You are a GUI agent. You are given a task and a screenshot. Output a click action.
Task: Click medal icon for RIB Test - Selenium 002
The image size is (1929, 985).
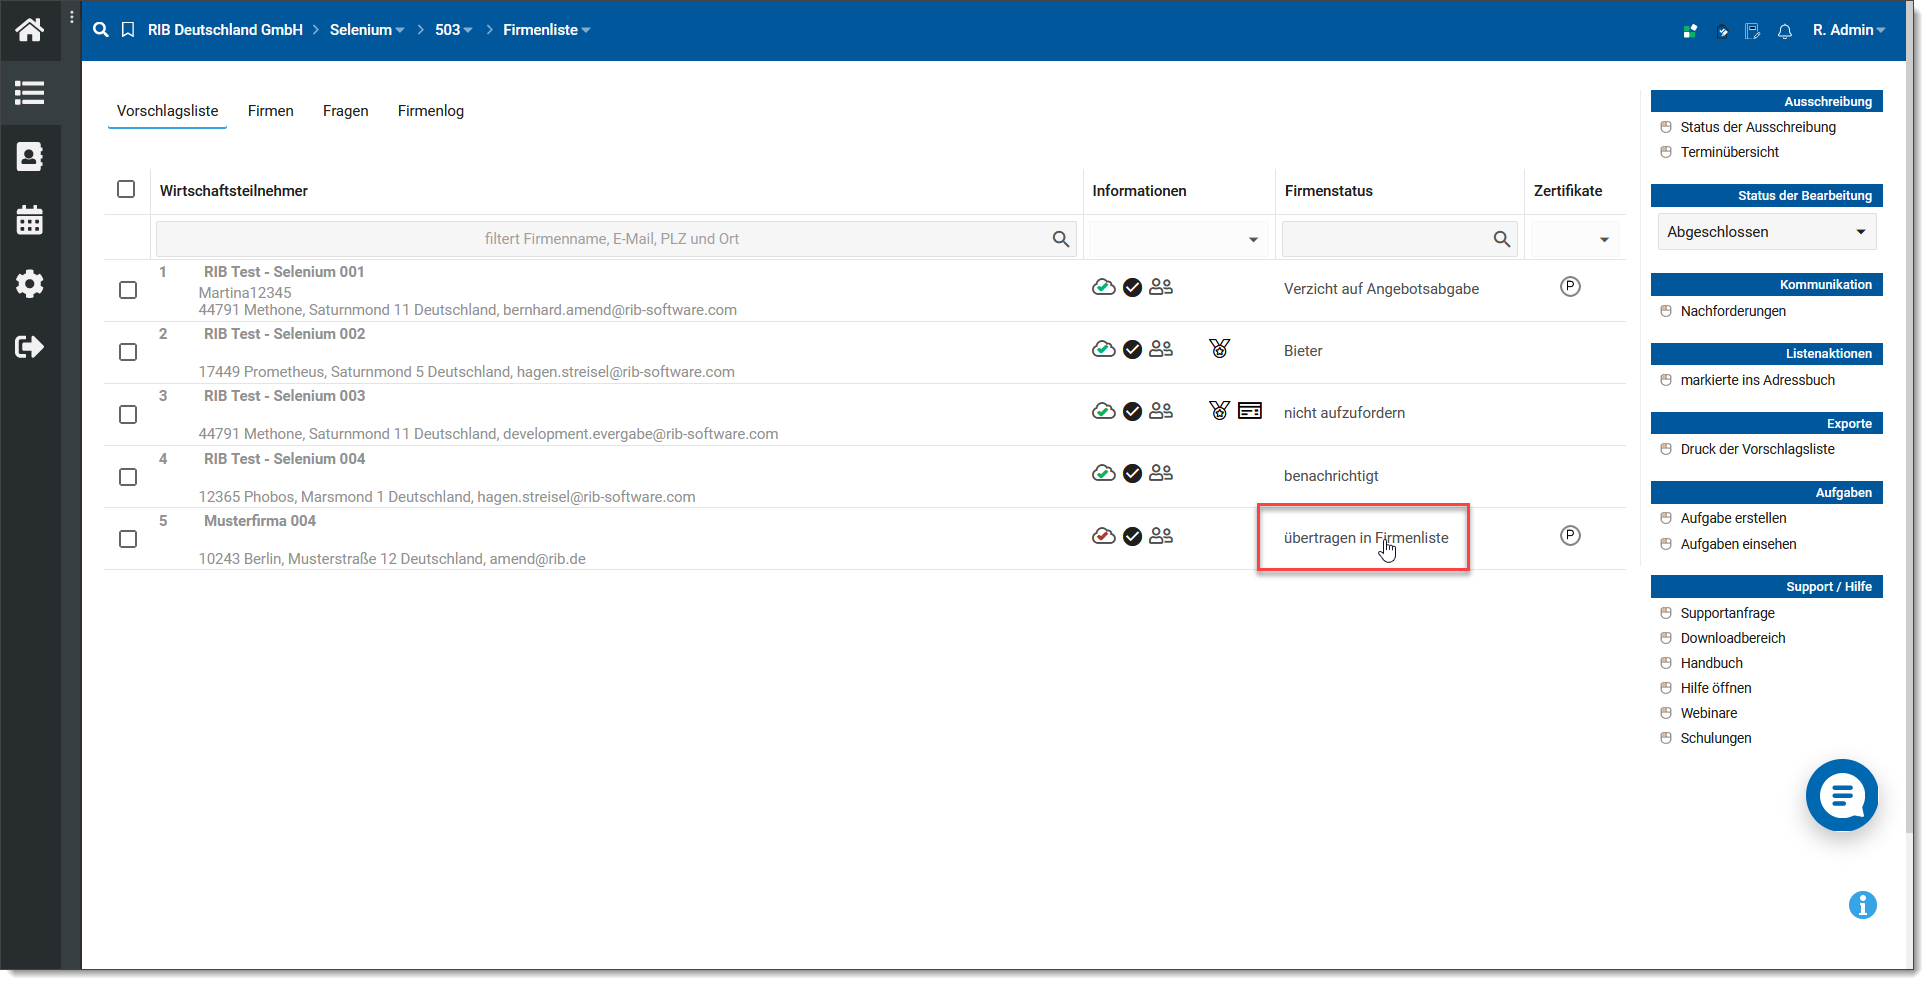pyautogui.click(x=1219, y=349)
